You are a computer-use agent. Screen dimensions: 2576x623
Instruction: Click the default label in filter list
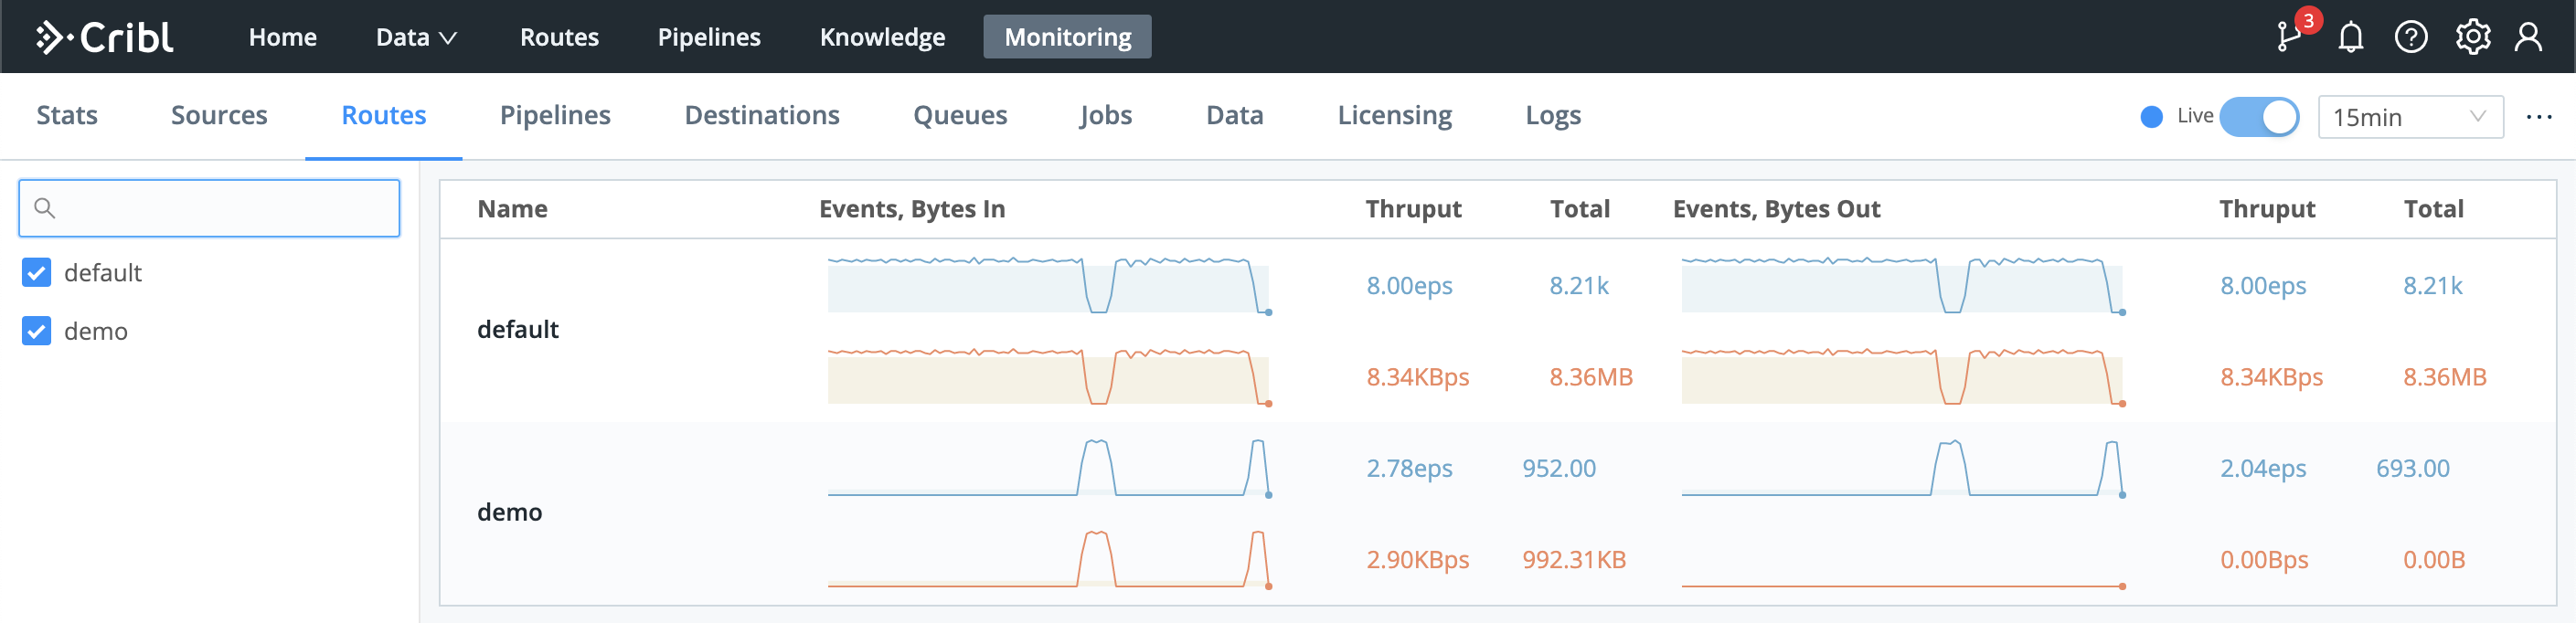[x=103, y=272]
